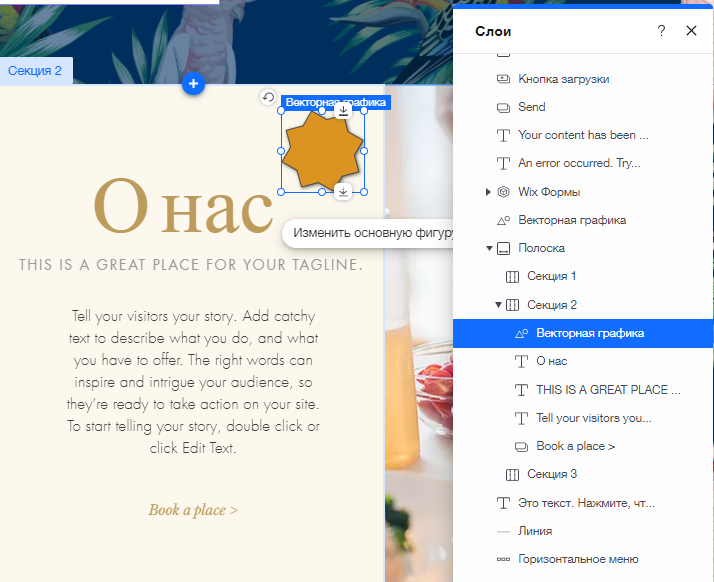Click the Кнопка загрузки layer icon
Viewport: 714px width, 582px height.
pyautogui.click(x=503, y=79)
